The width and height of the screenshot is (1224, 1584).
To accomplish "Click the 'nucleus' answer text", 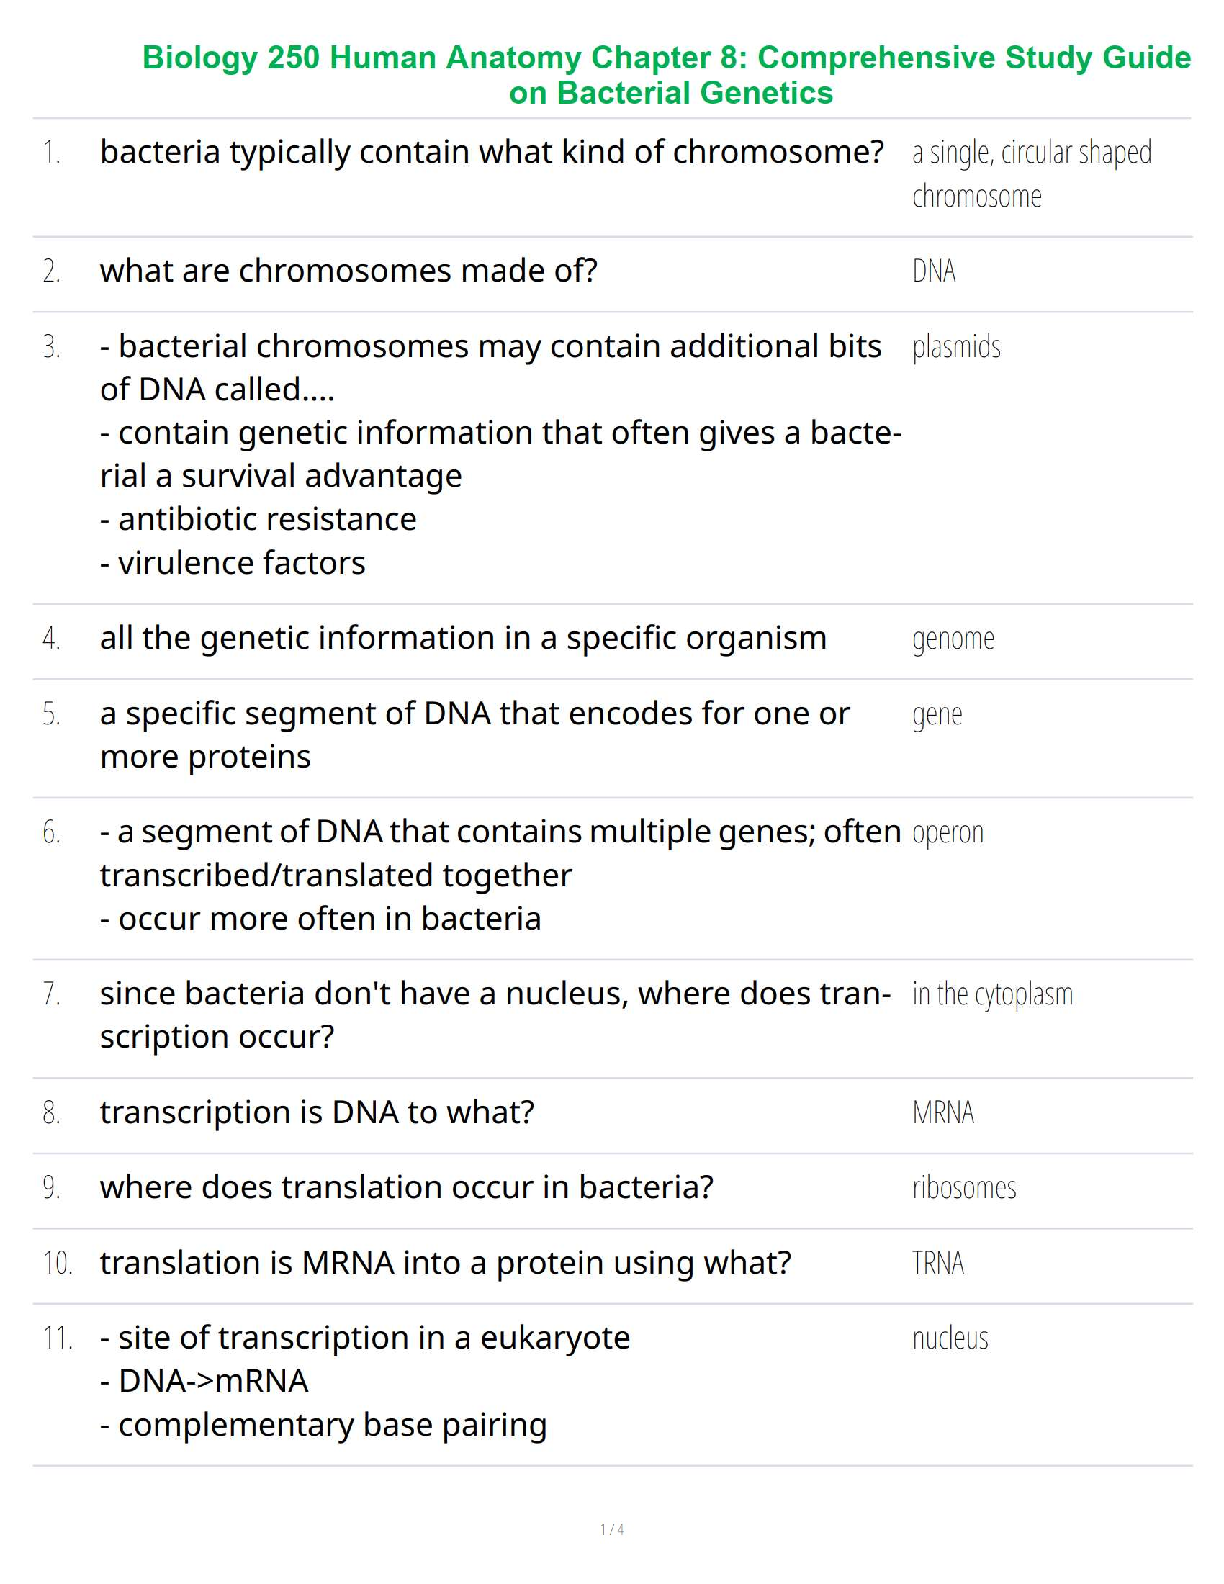I will 950,1338.
